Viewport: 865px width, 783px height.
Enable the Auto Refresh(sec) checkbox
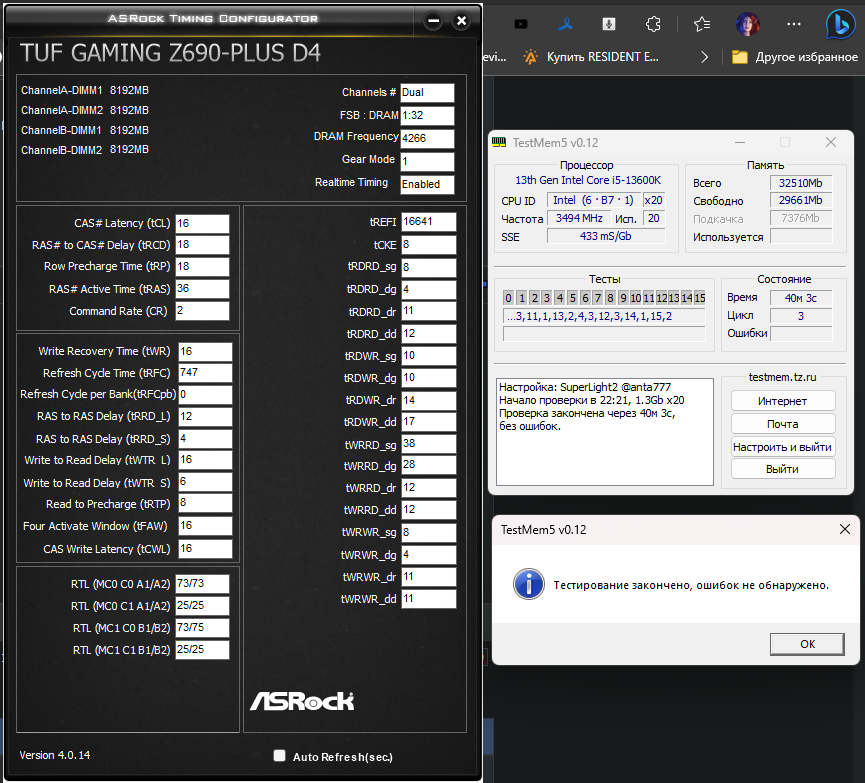(x=280, y=755)
